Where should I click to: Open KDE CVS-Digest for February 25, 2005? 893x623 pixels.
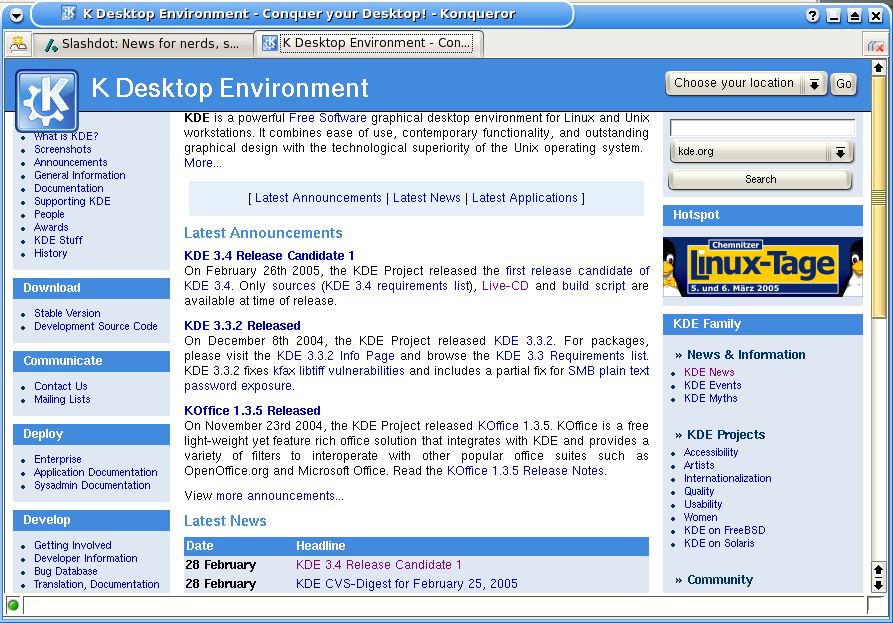click(407, 584)
